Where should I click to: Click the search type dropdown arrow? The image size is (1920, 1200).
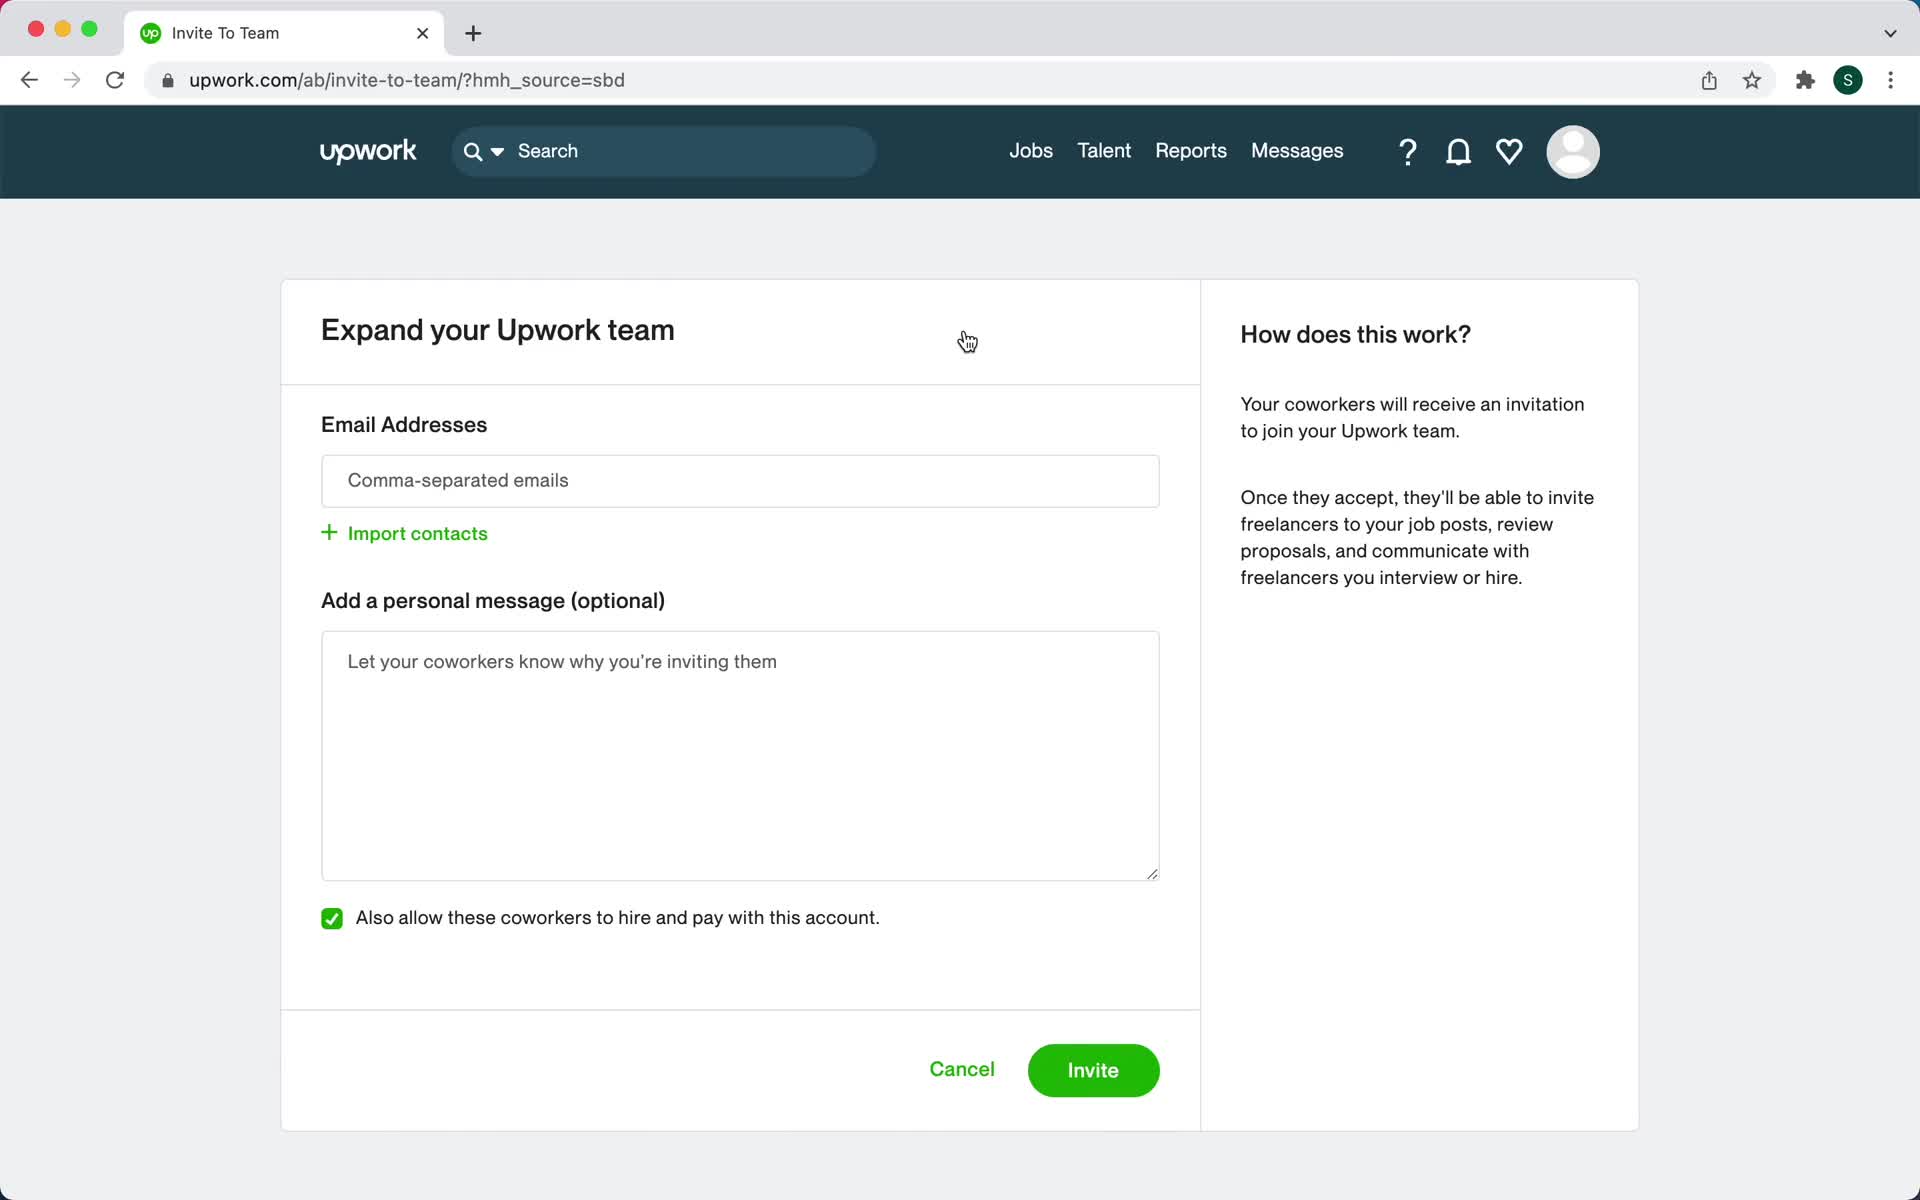pos(496,152)
